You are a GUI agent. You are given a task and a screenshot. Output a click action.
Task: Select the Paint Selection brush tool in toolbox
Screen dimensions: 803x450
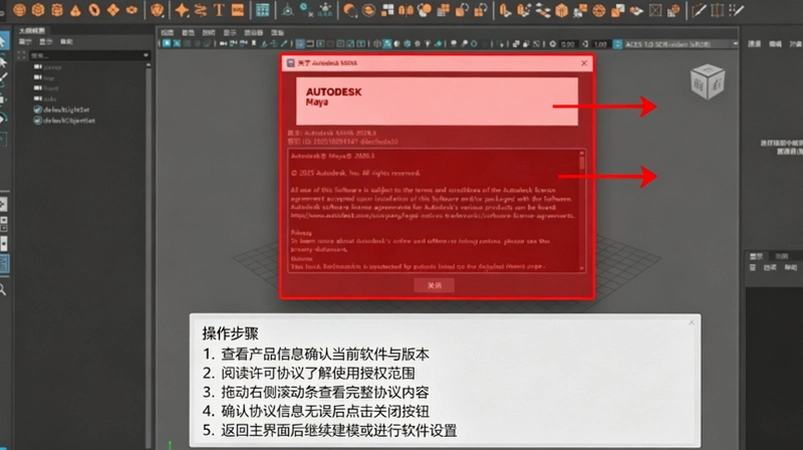[3, 79]
